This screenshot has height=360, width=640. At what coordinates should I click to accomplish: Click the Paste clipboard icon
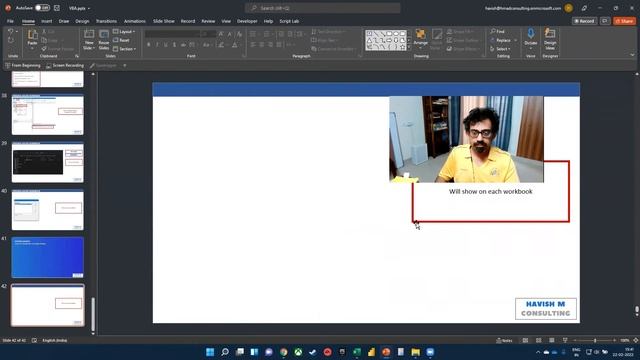click(32, 35)
